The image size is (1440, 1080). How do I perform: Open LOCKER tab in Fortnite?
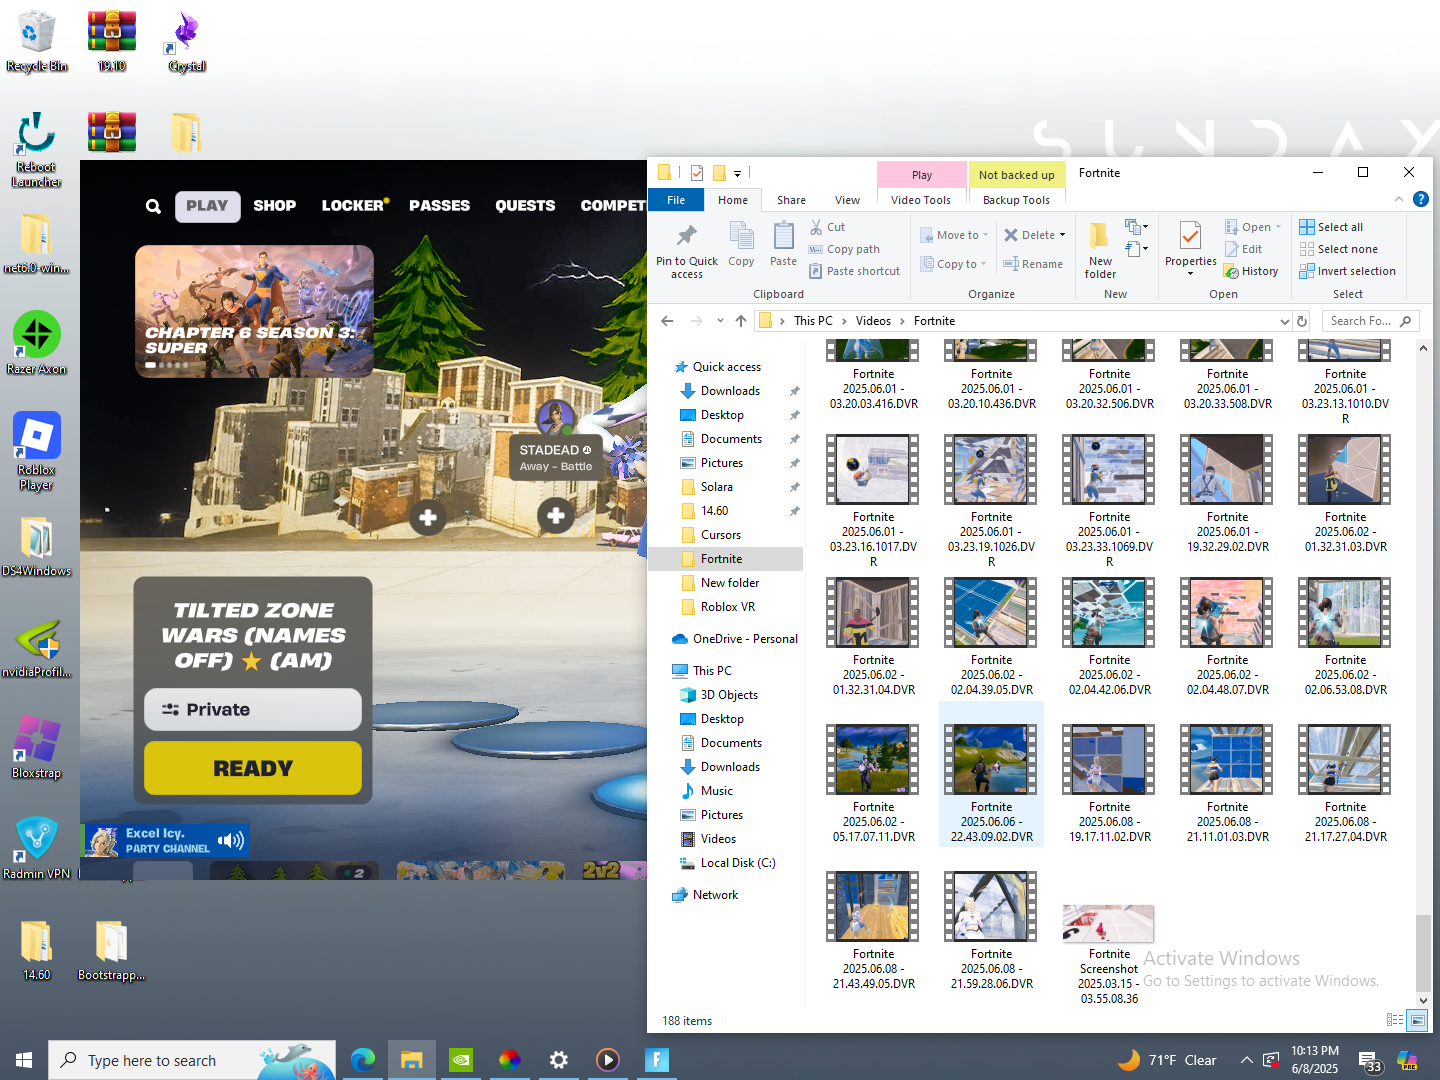click(354, 206)
